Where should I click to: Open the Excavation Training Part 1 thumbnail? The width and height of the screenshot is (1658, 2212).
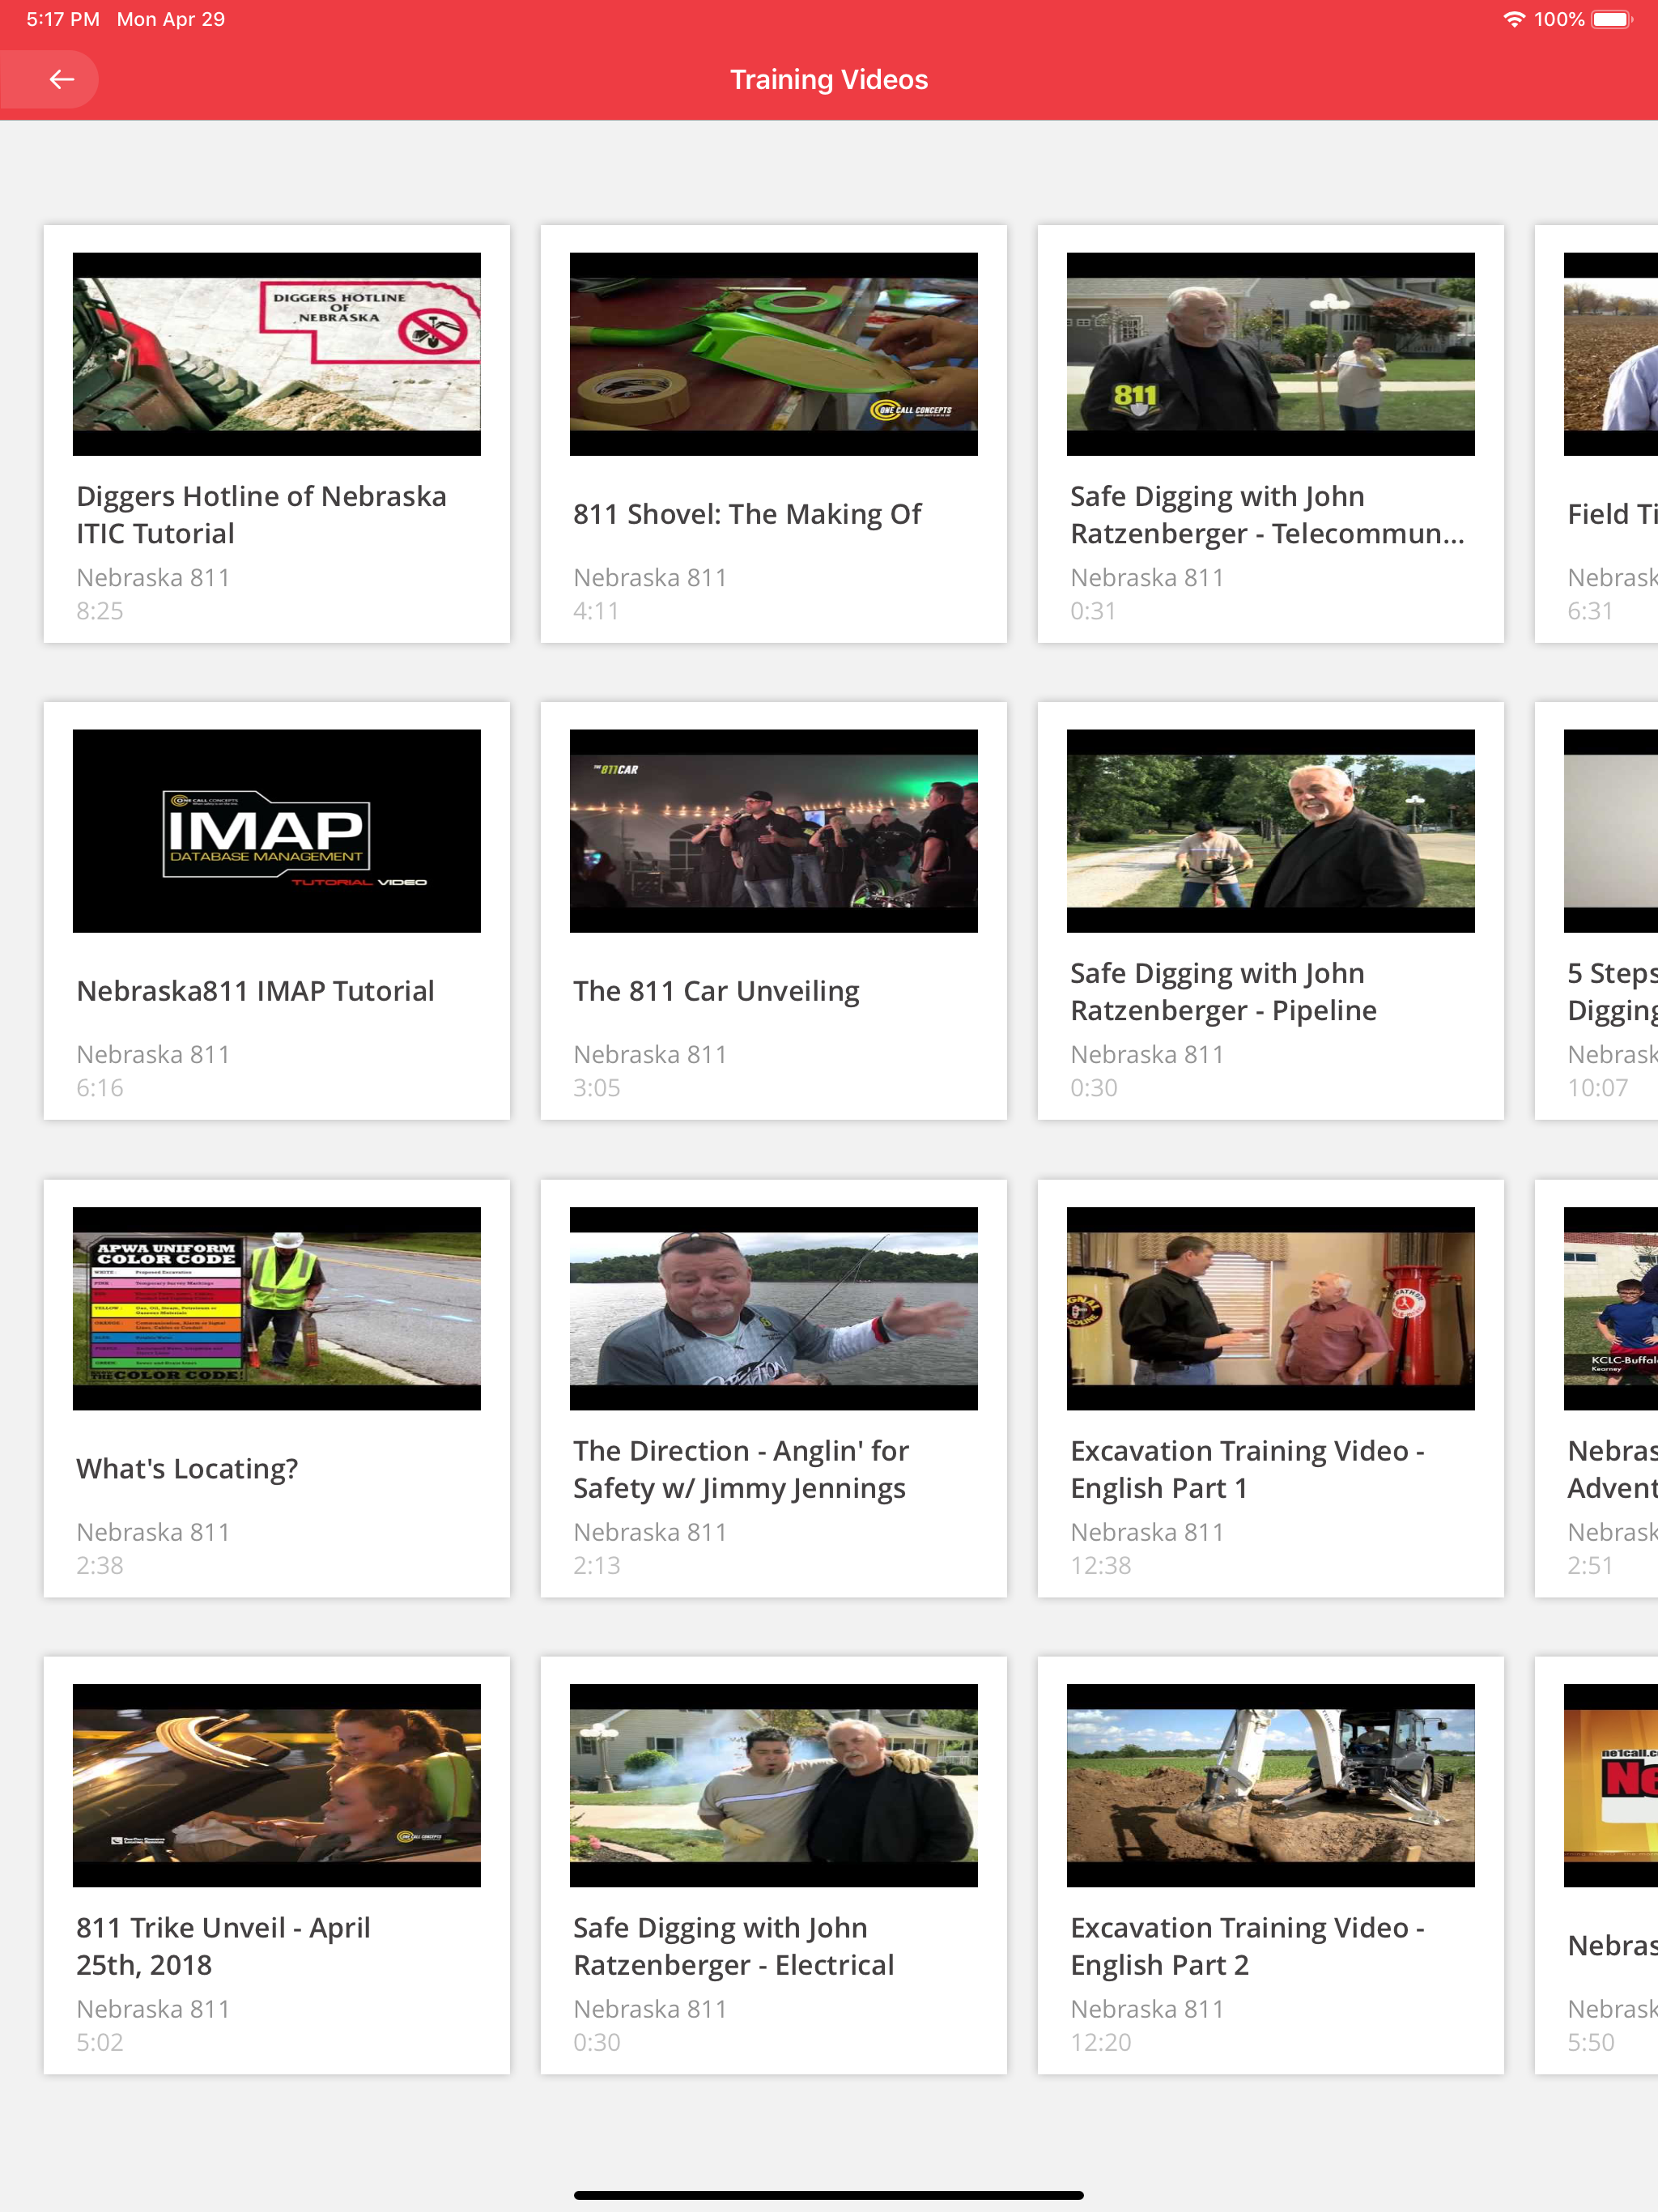click(1271, 1308)
